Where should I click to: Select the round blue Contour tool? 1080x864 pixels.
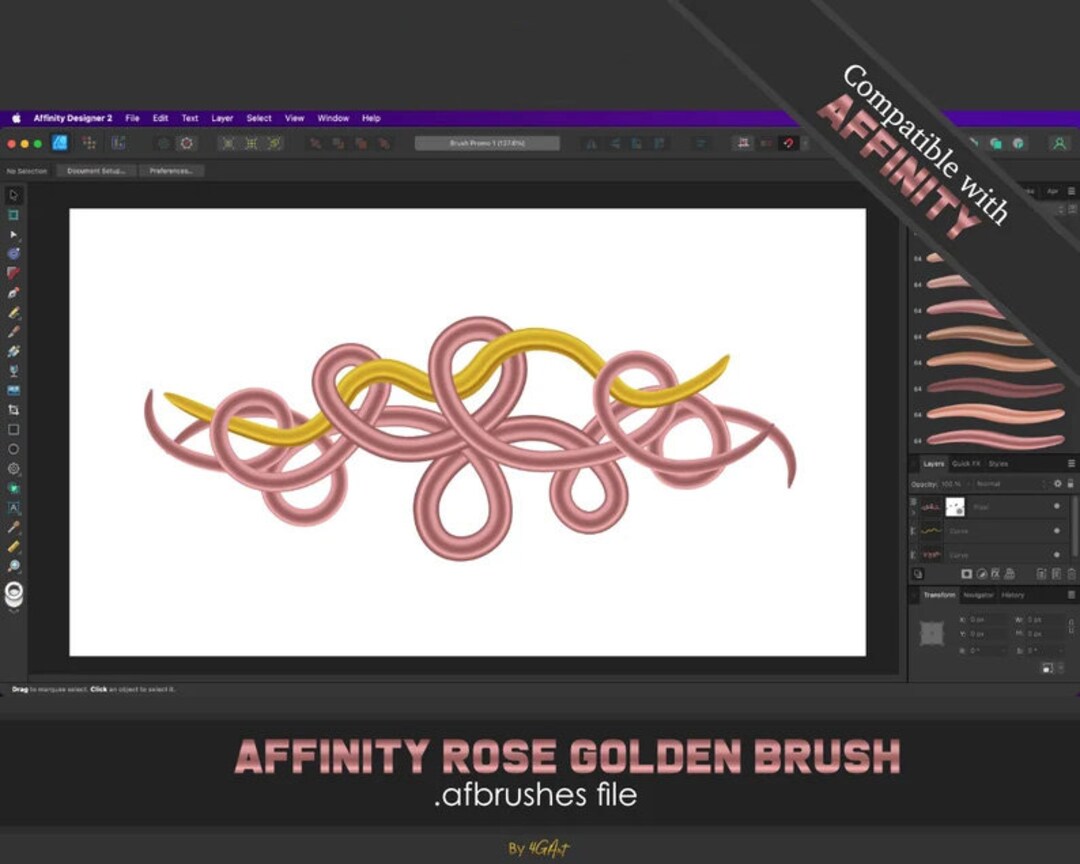click(x=13, y=254)
